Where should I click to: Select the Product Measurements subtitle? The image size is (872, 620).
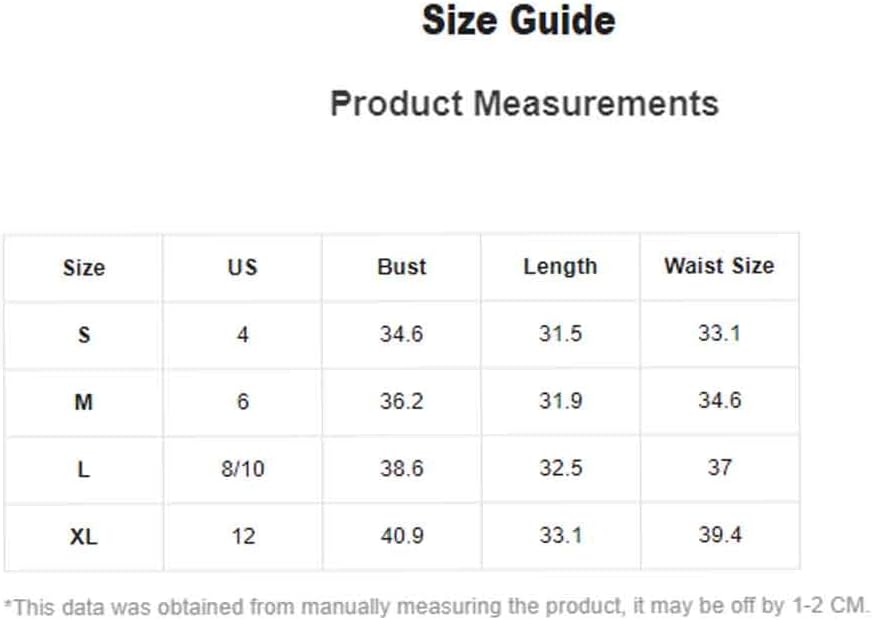tap(524, 103)
